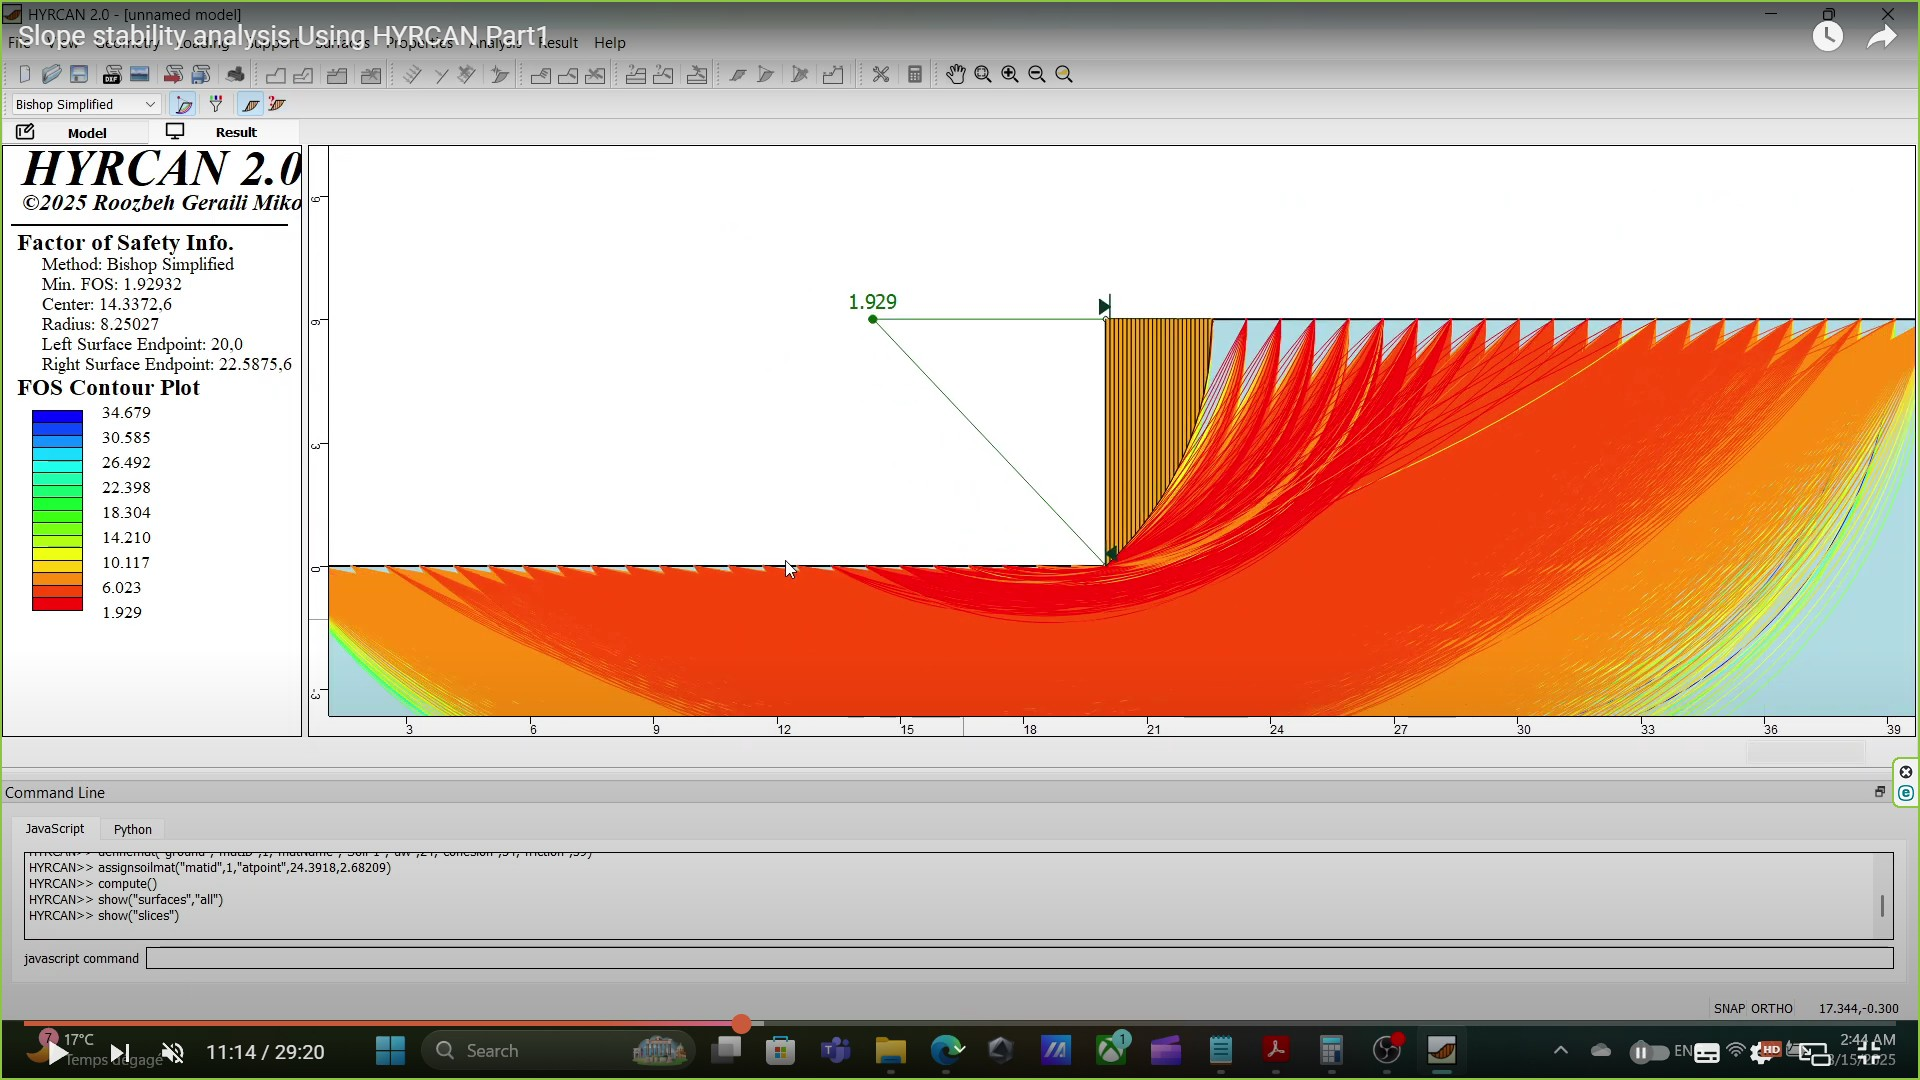Switch to the Result tab
1920x1080 pixels.
(224, 132)
